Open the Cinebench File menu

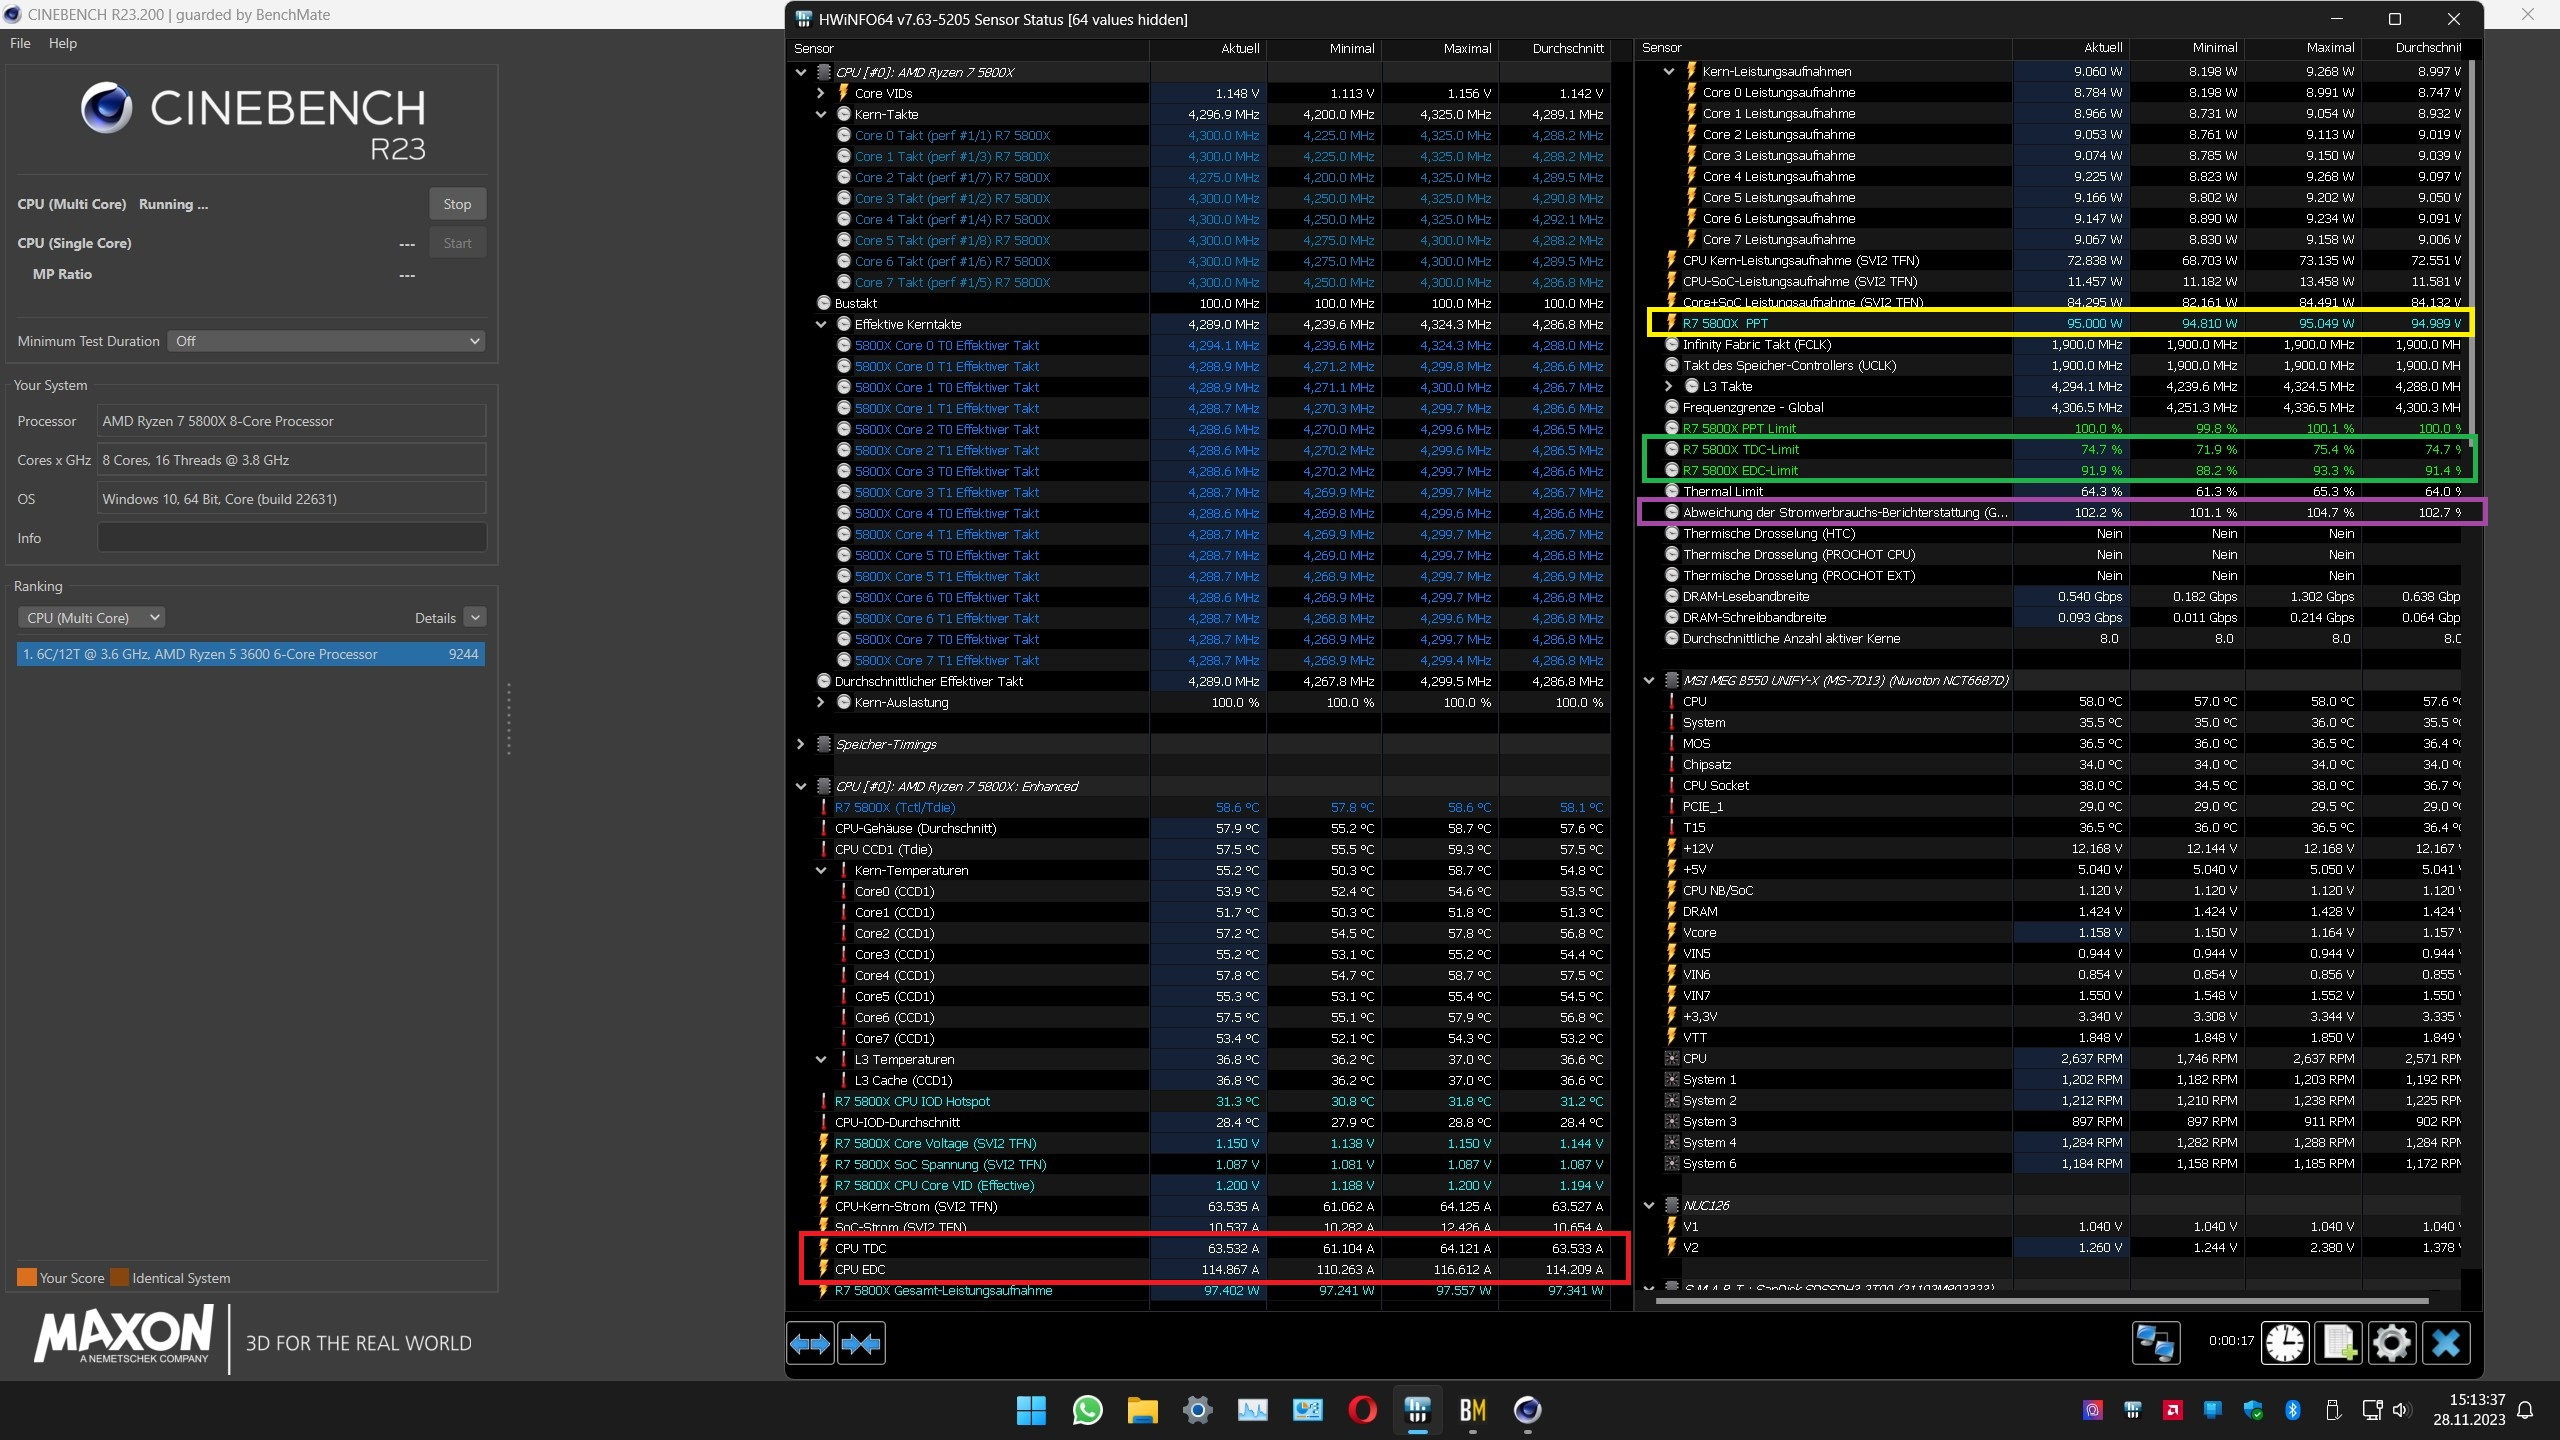point(20,43)
